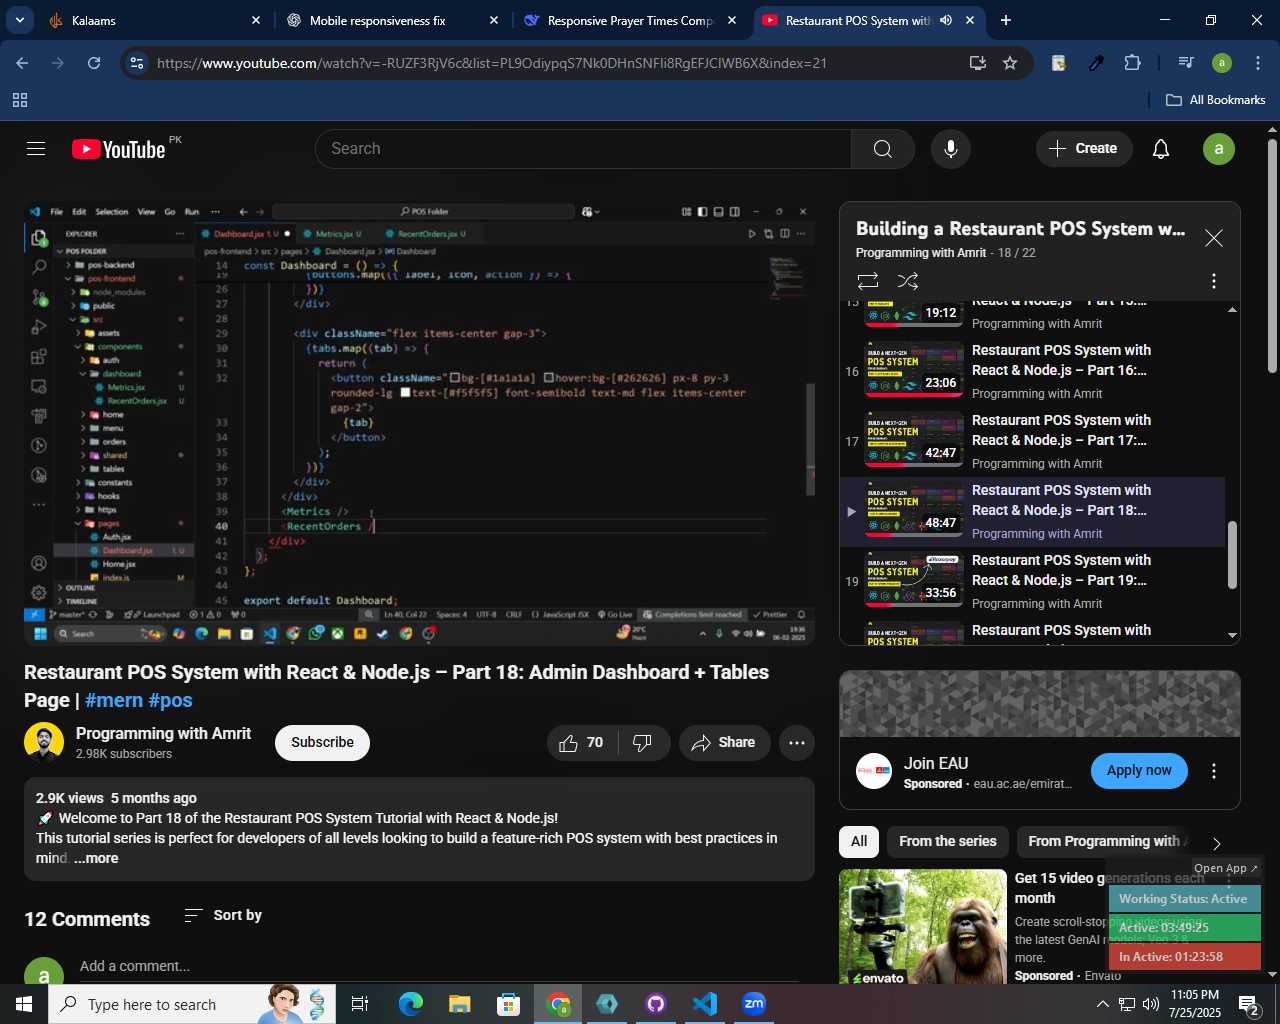Go to YouTube home via logo
This screenshot has height=1024, width=1280.
click(x=119, y=149)
